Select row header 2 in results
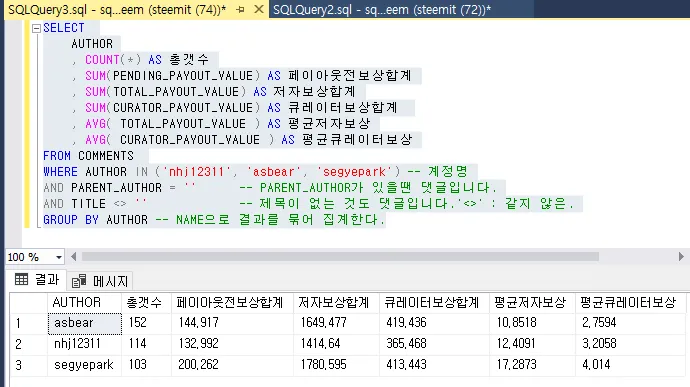Image resolution: width=690 pixels, height=387 pixels. [x=28, y=344]
